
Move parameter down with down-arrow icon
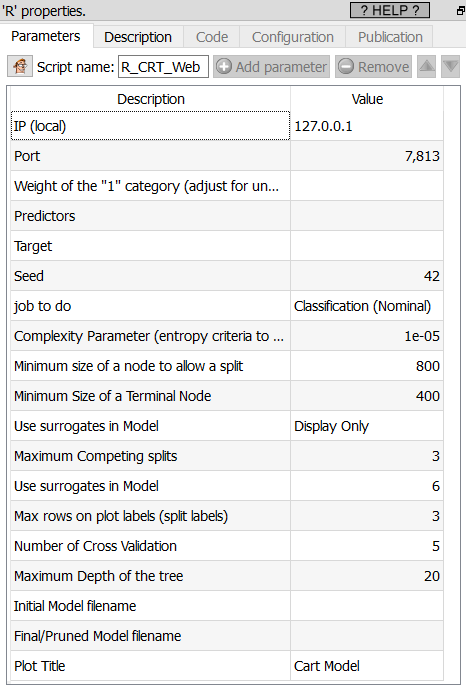click(451, 67)
